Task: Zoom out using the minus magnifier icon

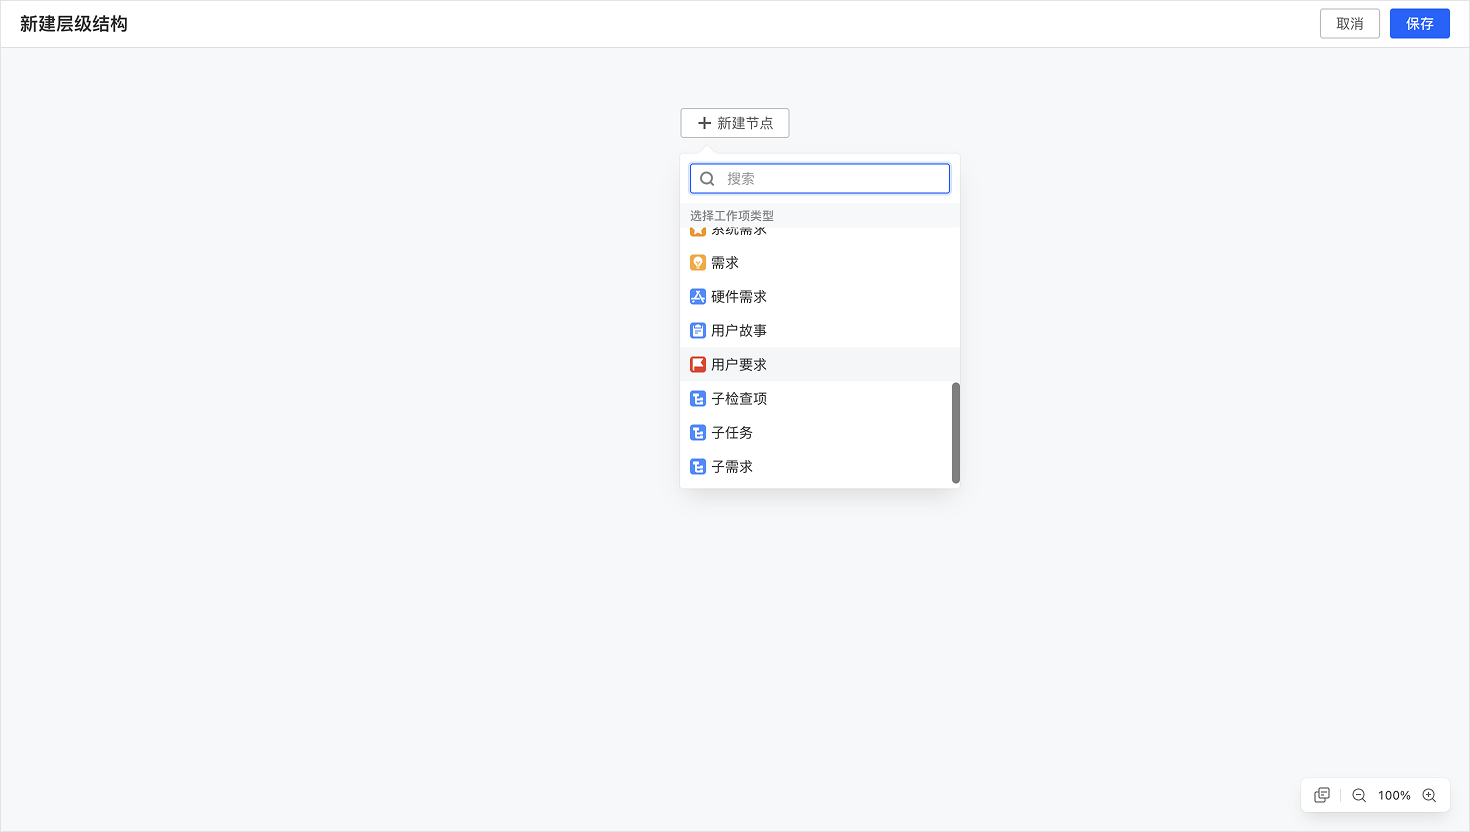Action: pyautogui.click(x=1359, y=795)
